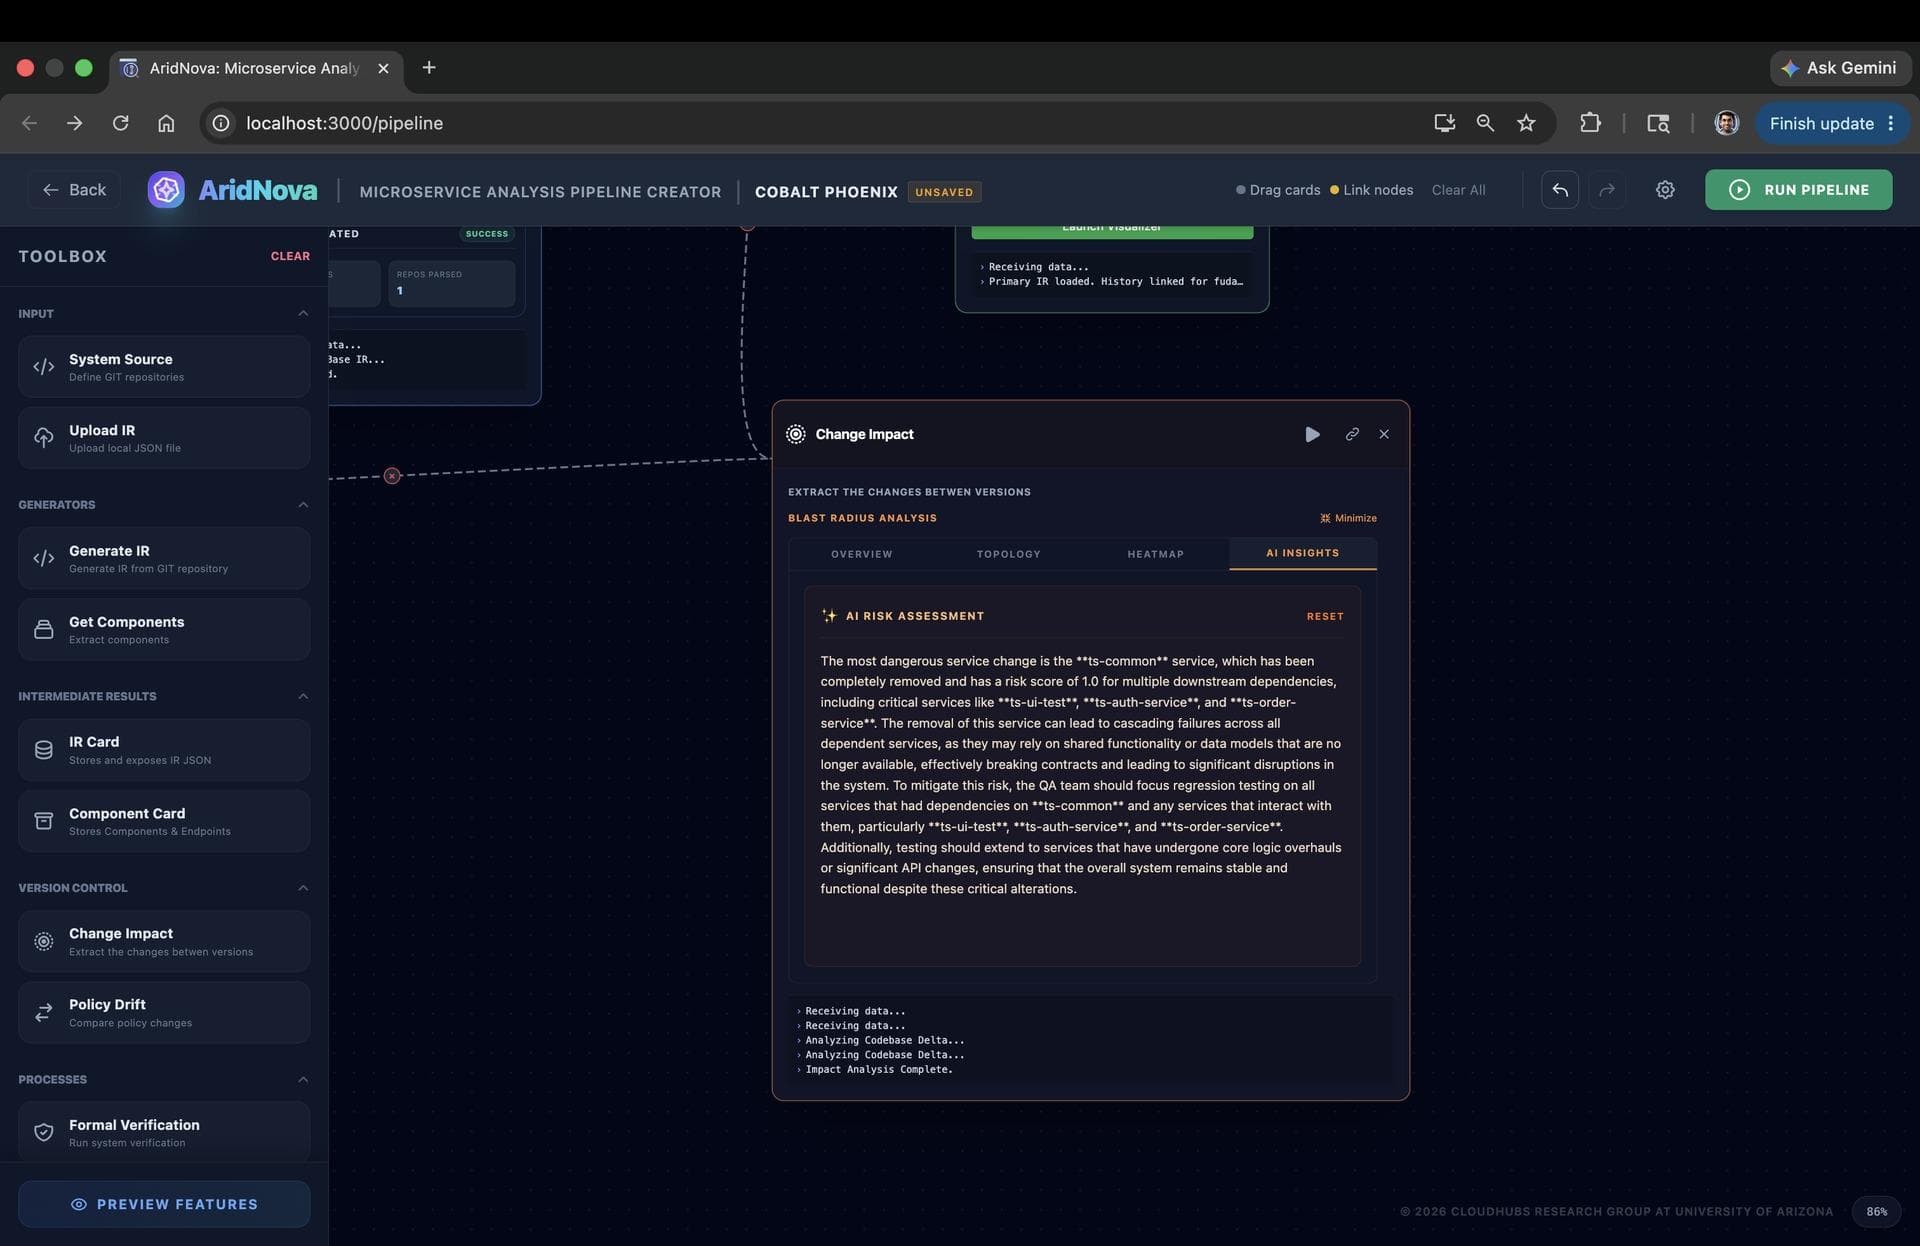Collapse the VERSION CONTROL section
Screen dimensions: 1920x1246
303,888
